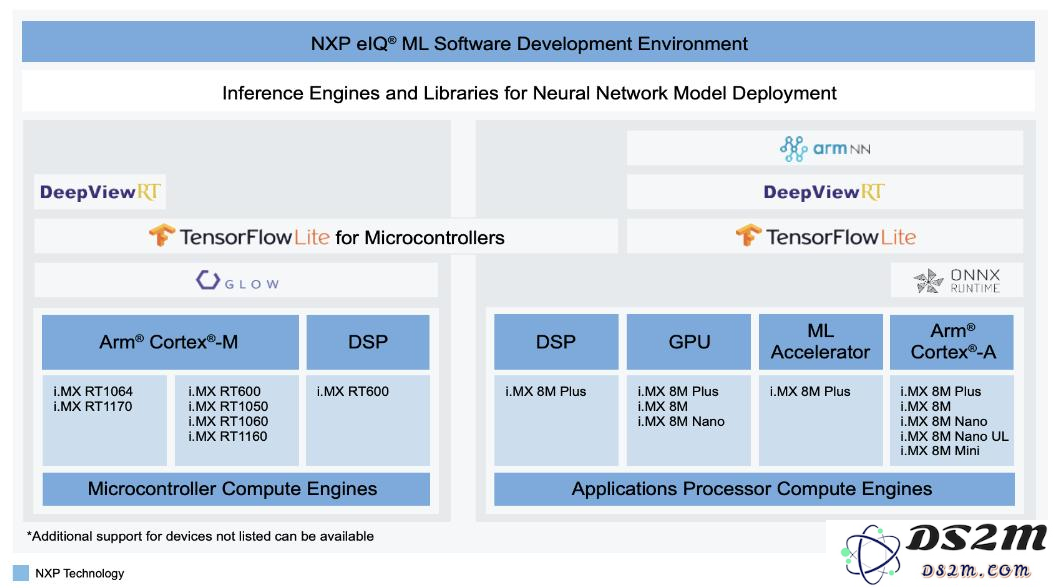Click "i.MX RT1064" in the Cortex-M list

pyautogui.click(x=93, y=391)
